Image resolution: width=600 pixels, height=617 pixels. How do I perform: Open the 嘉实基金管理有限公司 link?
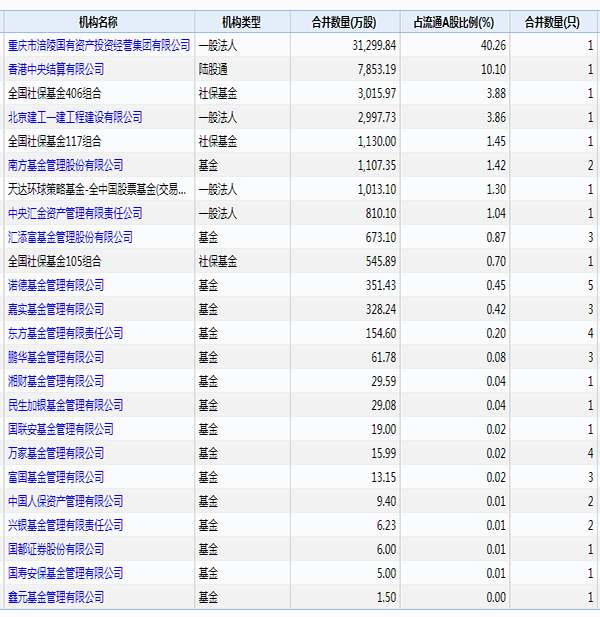pos(56,309)
